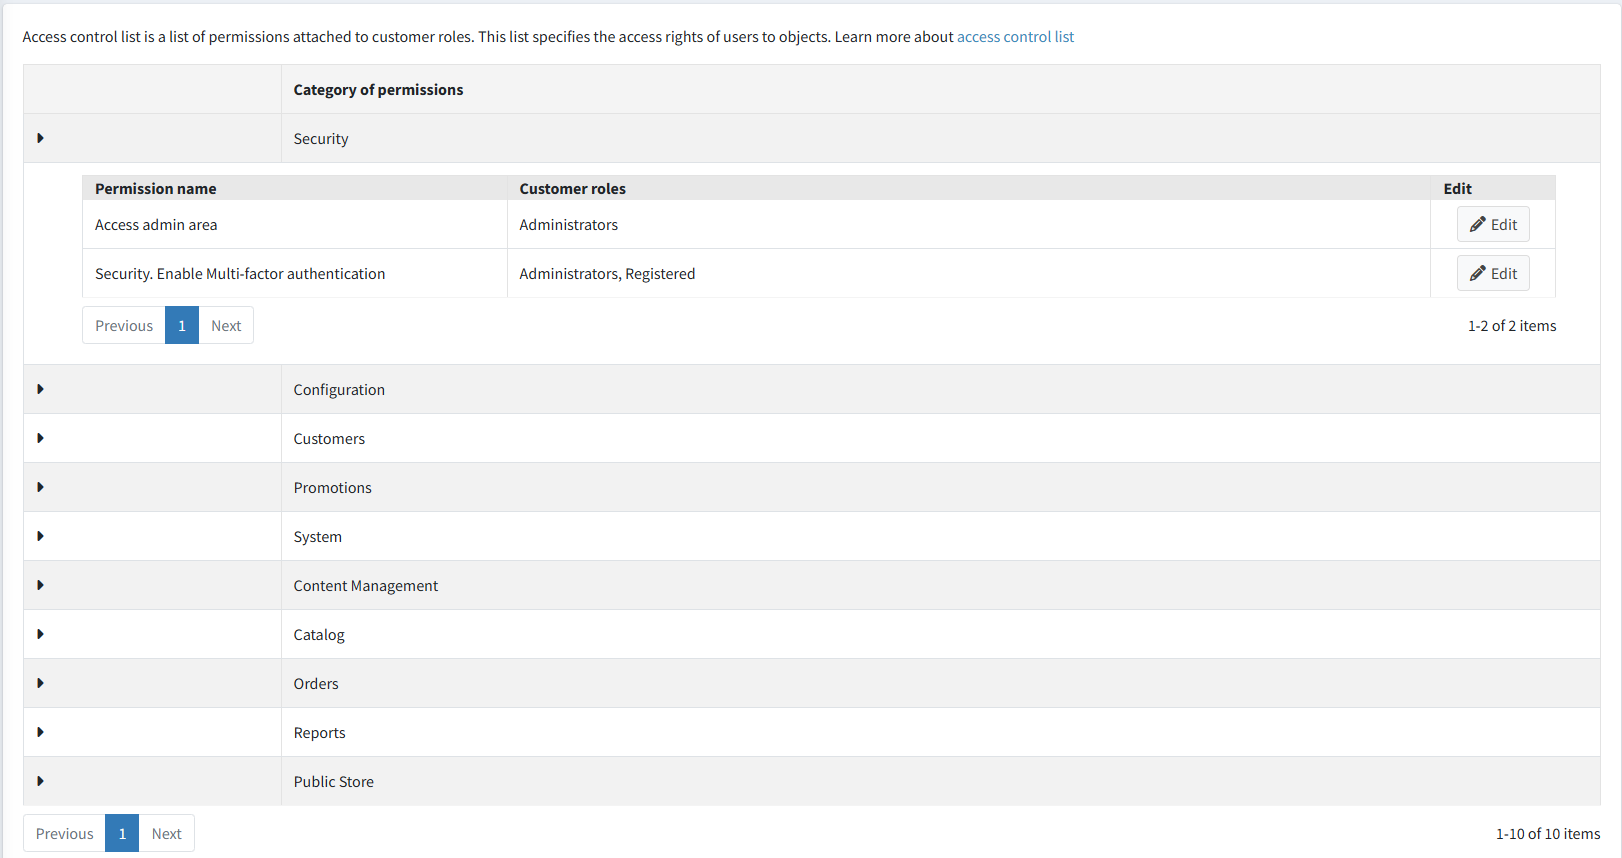Click Previous in the bottom categories pager
Viewport: 1622px width, 858px height.
(x=65, y=834)
